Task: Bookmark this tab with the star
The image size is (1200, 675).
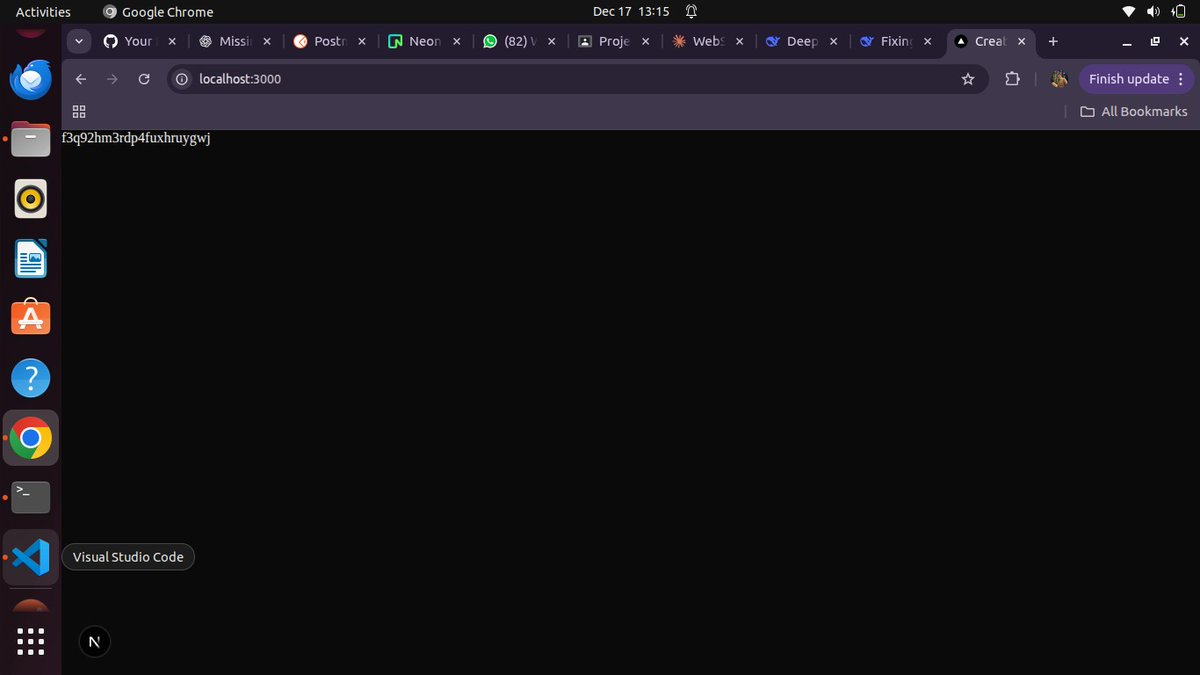Action: point(968,79)
